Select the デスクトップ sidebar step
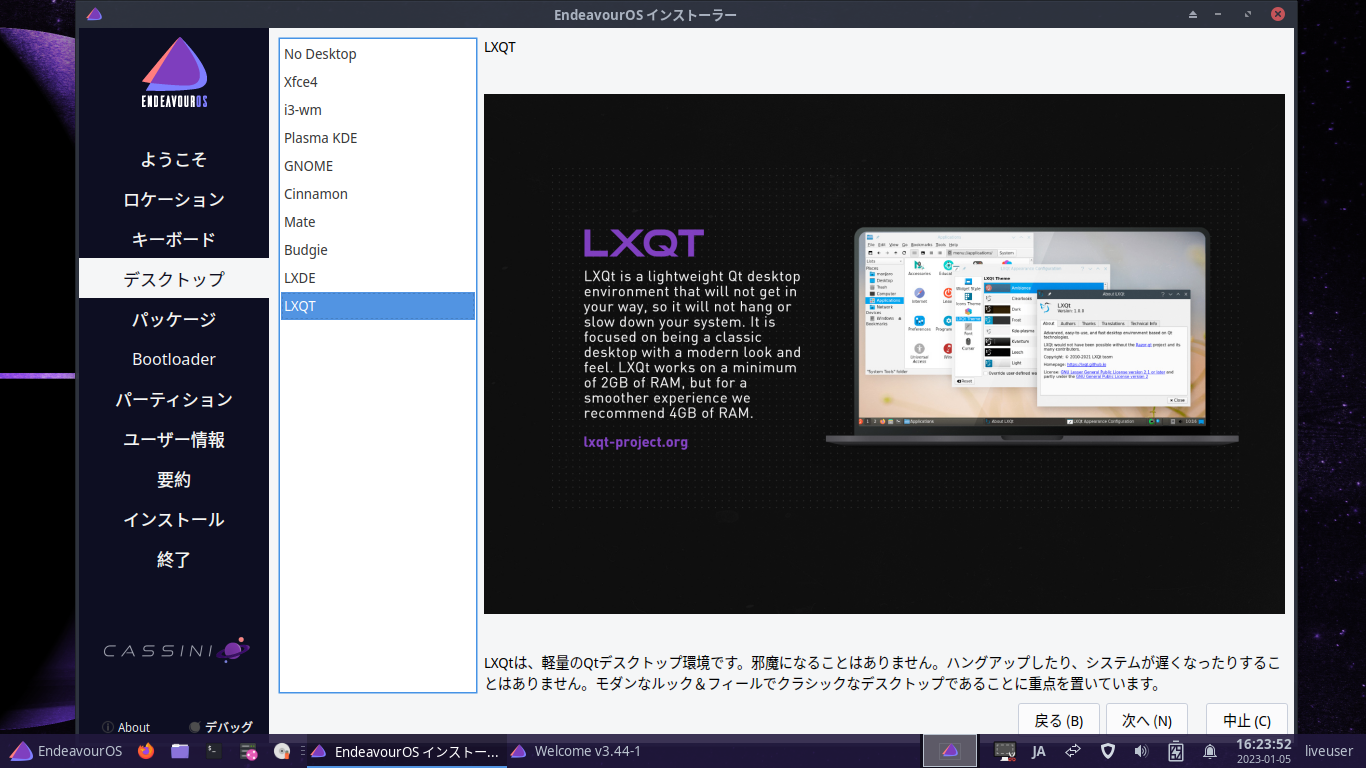This screenshot has height=768, width=1366. click(174, 278)
